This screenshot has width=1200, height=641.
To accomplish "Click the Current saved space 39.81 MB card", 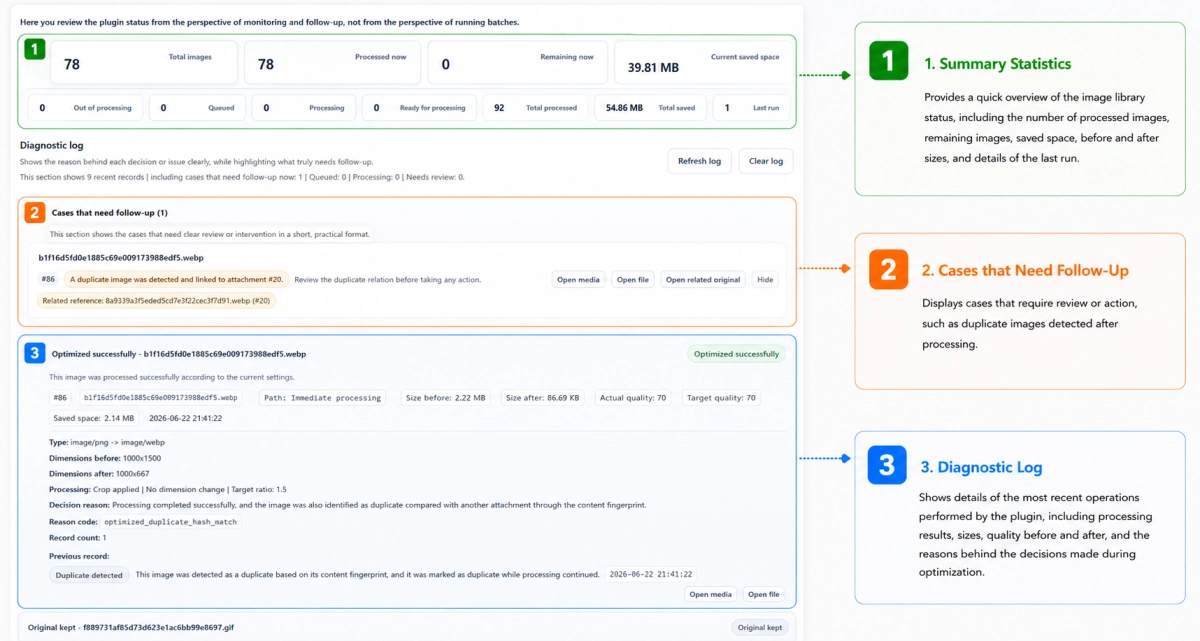I will [702, 63].
